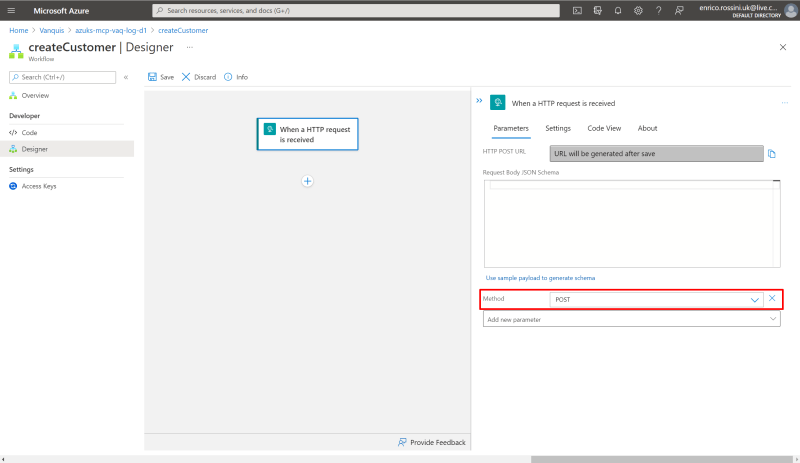
Task: Click the horizontal scrollbar at bottom
Action: coord(661,459)
